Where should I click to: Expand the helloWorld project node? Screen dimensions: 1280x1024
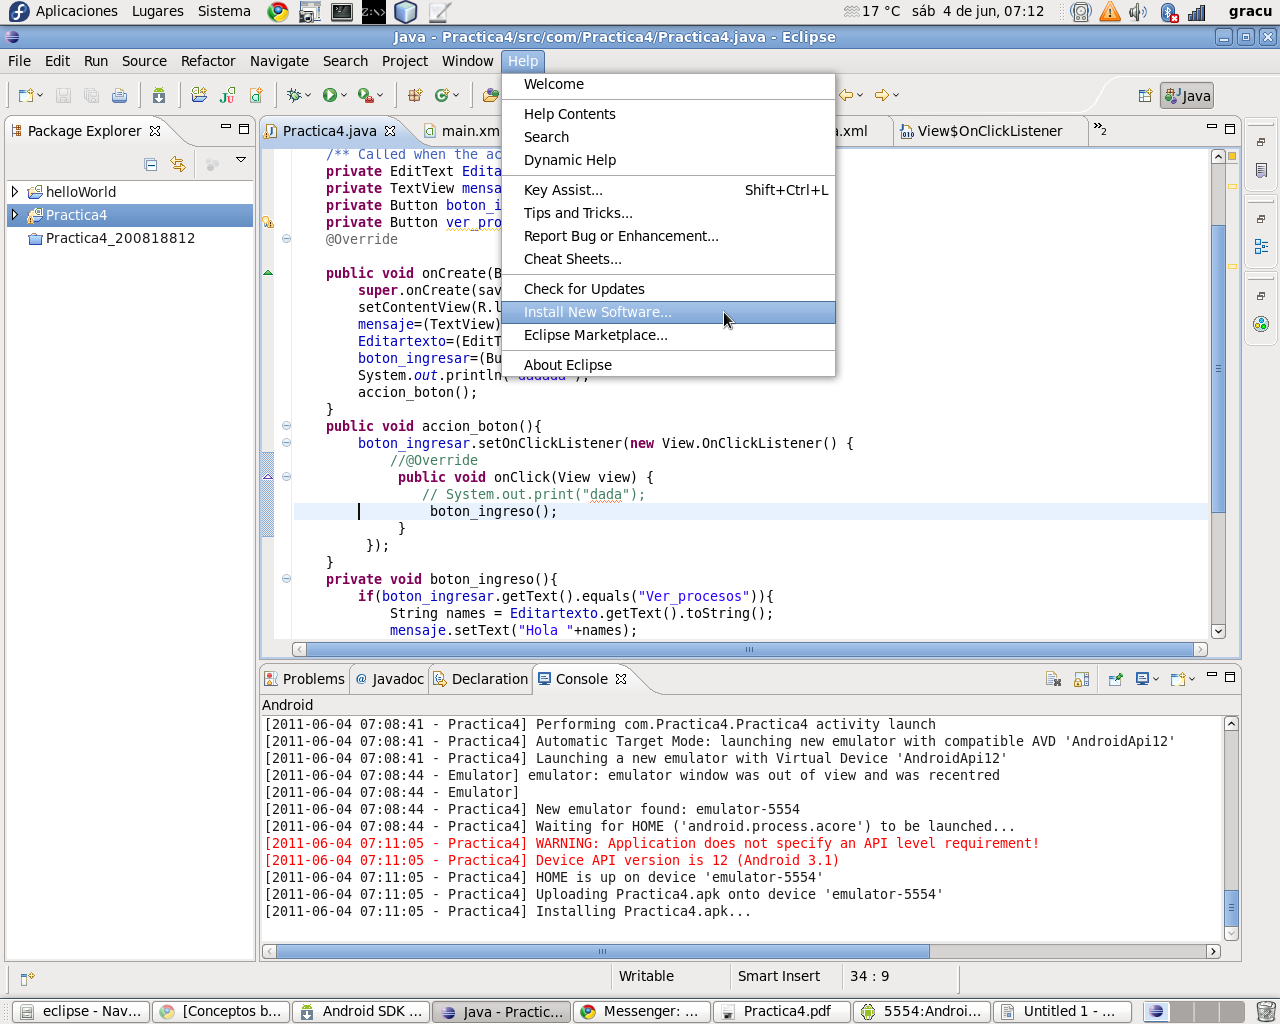[15, 191]
